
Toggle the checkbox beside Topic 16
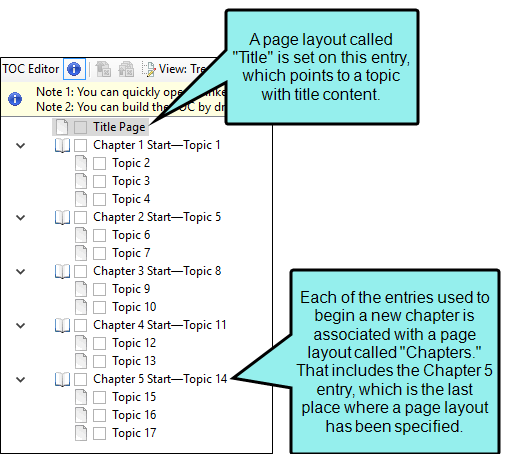pyautogui.click(x=99, y=415)
